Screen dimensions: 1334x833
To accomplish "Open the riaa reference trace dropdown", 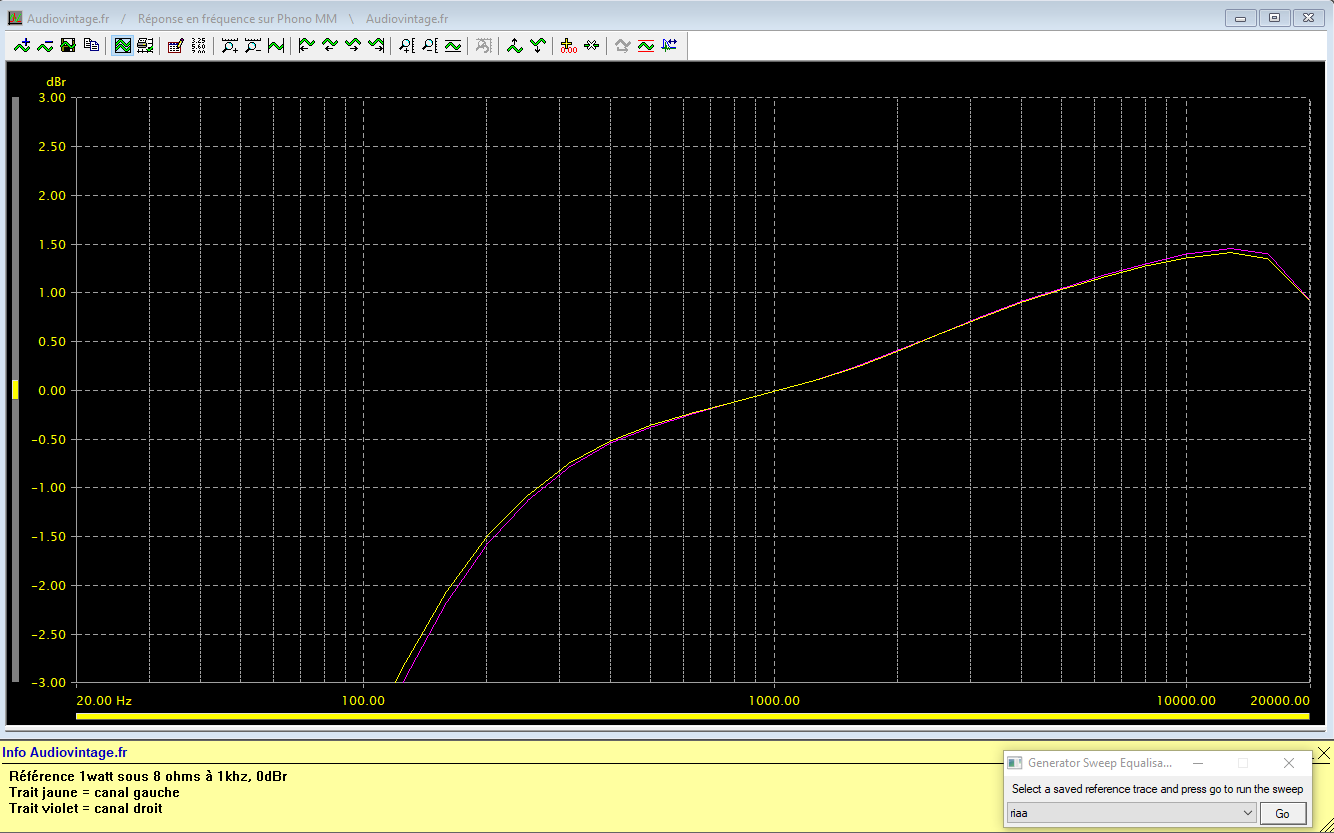I will point(1131,813).
